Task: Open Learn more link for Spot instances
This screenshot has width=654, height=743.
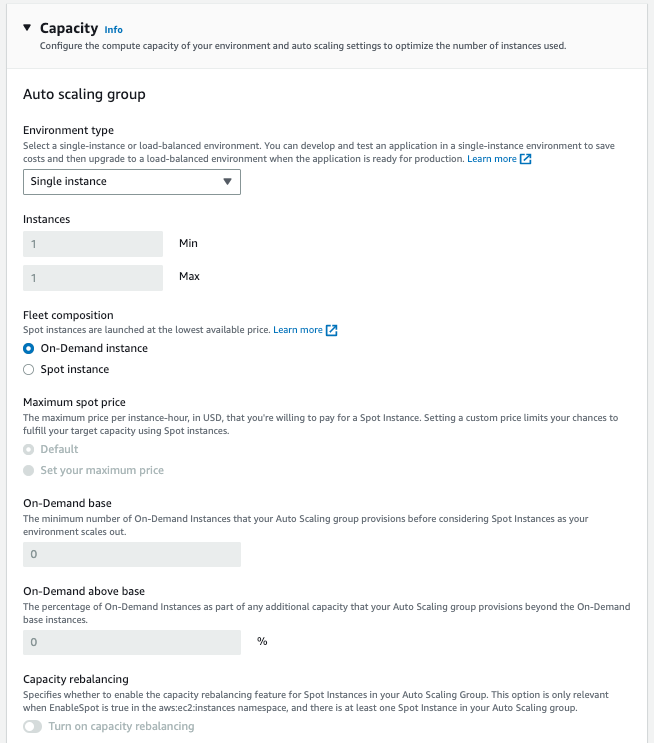Action: tap(298, 330)
